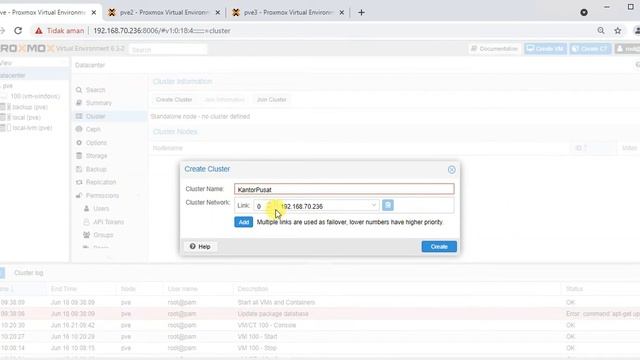Click the Create button in the dialog
Viewport: 640px width, 360px height.
(x=439, y=247)
